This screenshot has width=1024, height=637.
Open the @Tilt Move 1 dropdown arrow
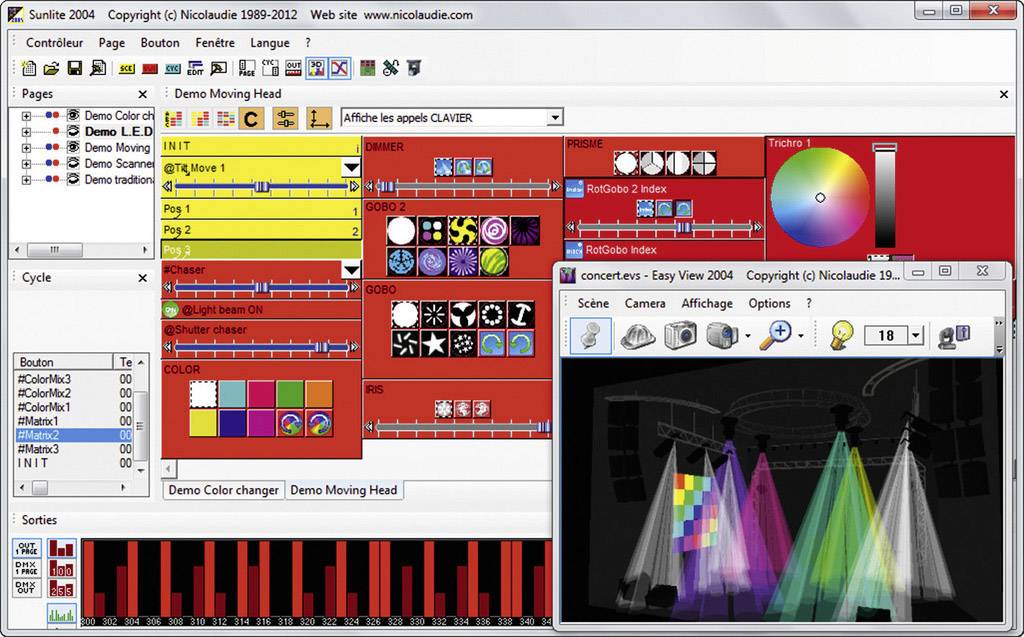(x=351, y=168)
